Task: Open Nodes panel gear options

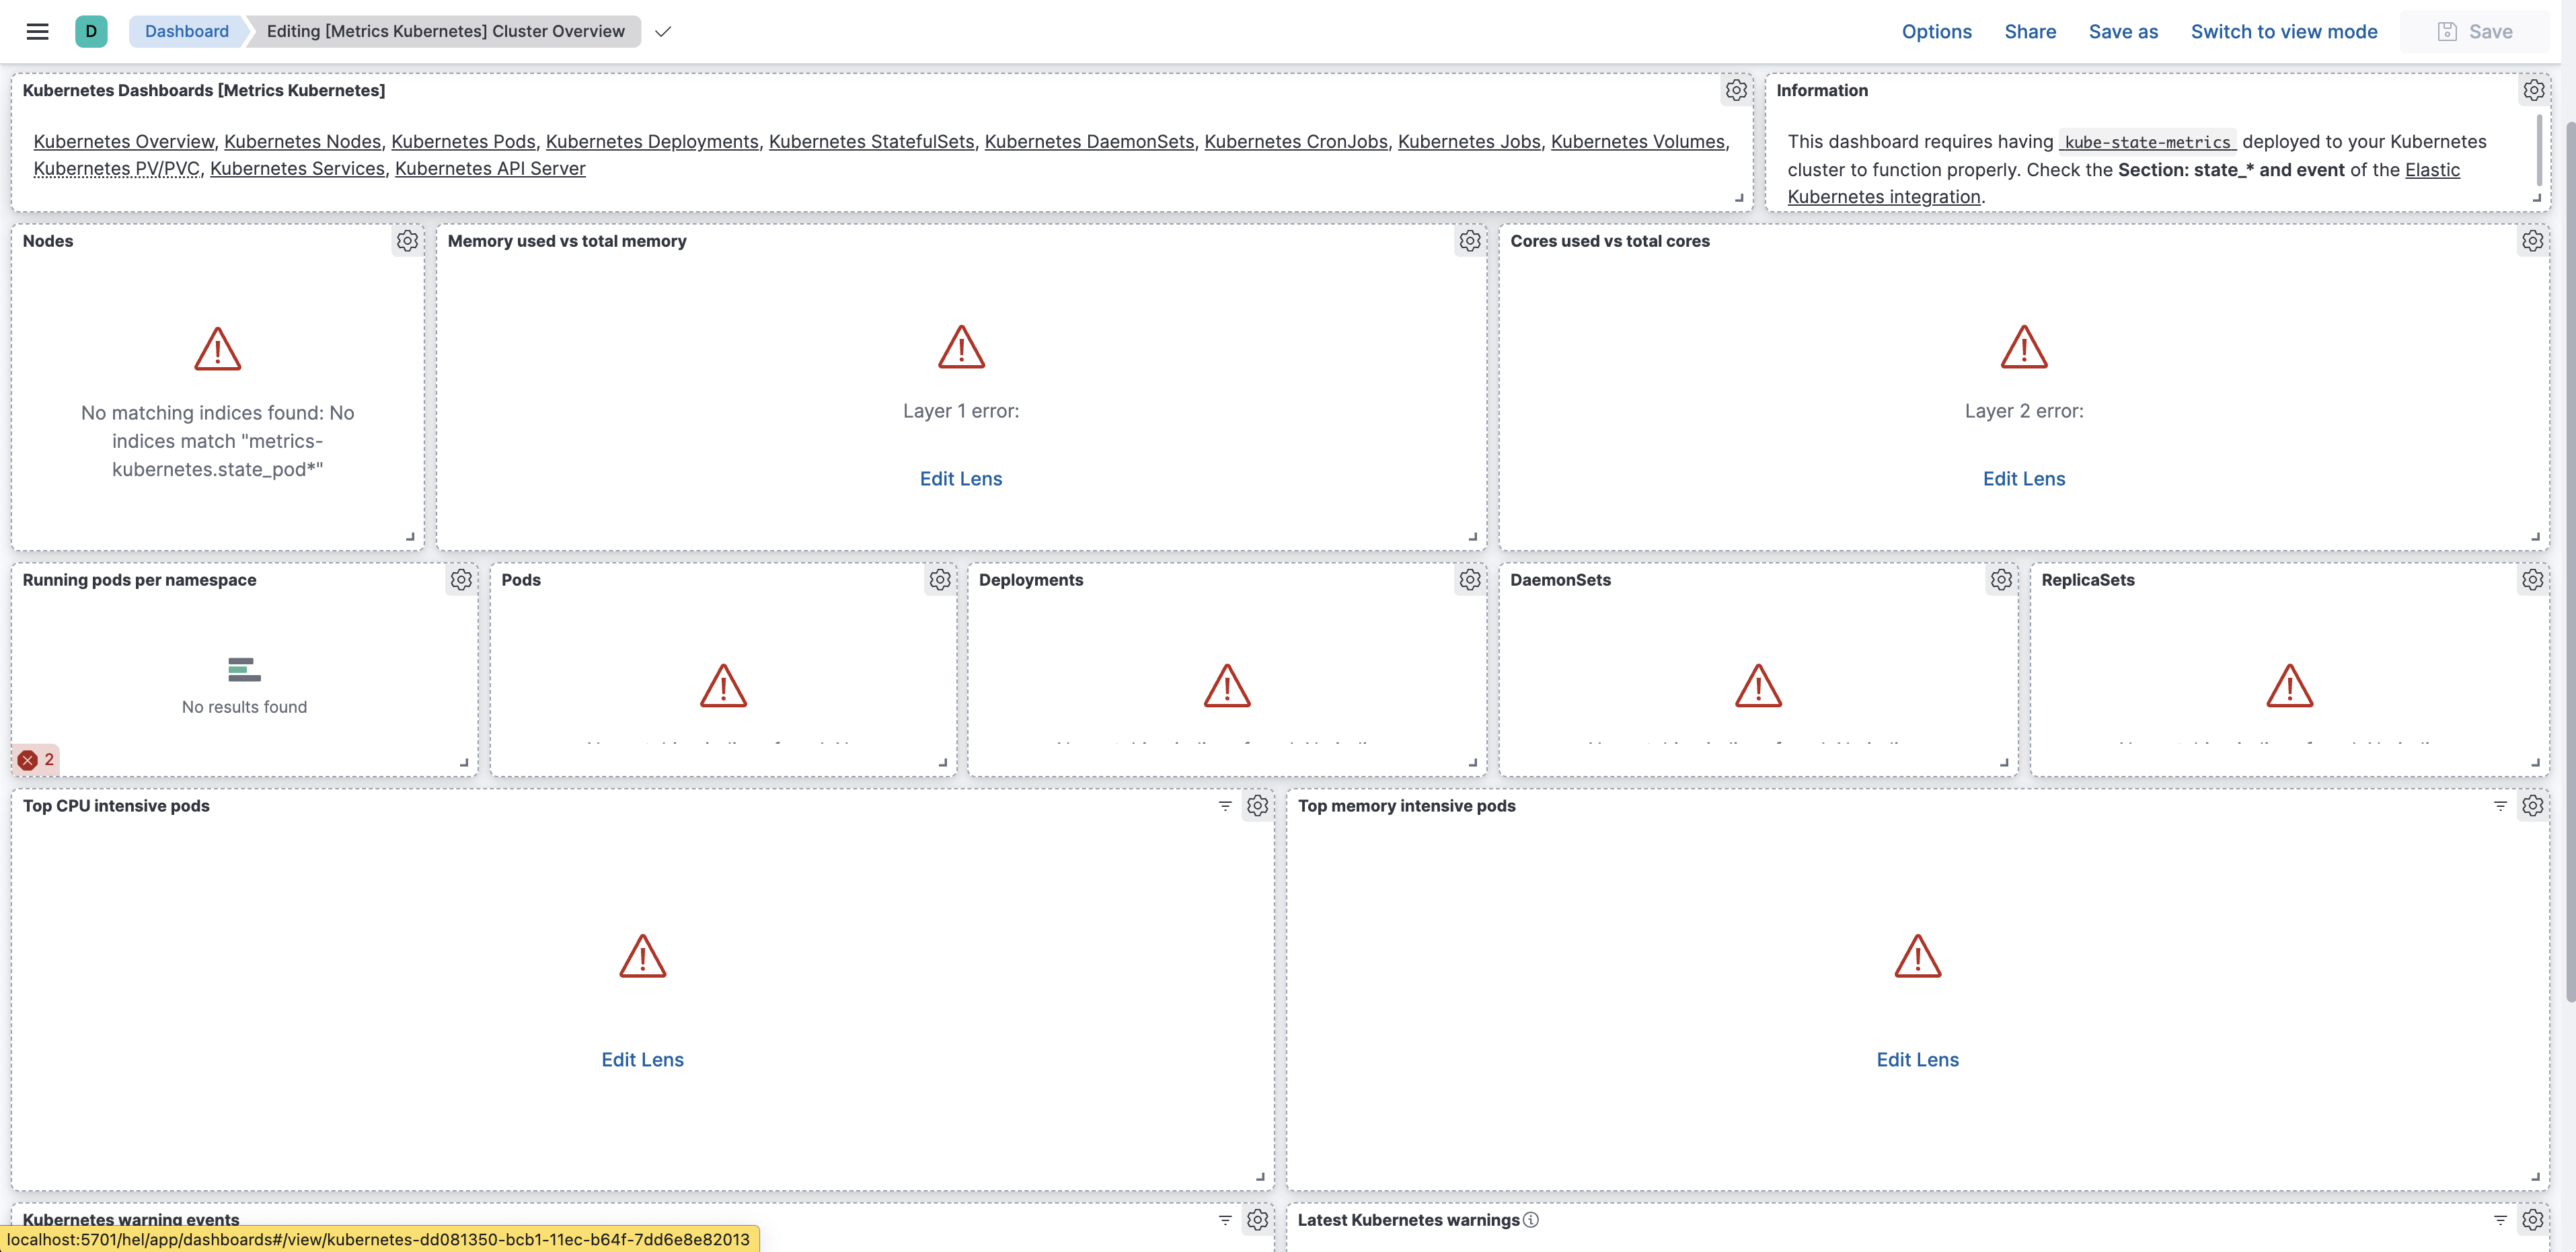Action: pos(407,241)
